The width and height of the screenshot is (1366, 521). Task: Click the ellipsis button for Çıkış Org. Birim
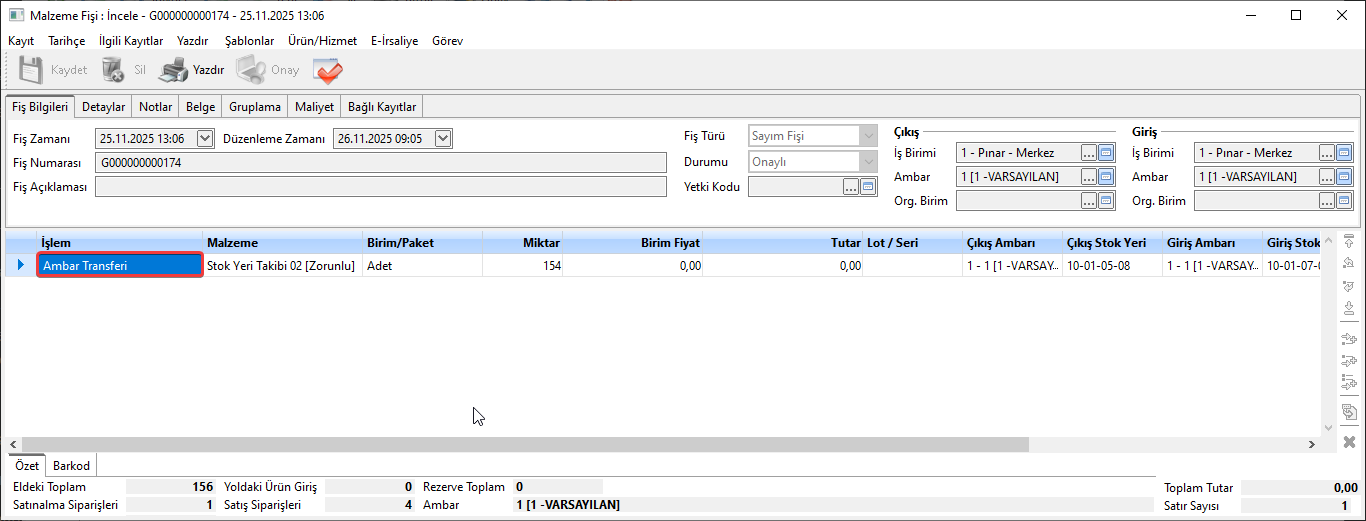[1088, 201]
